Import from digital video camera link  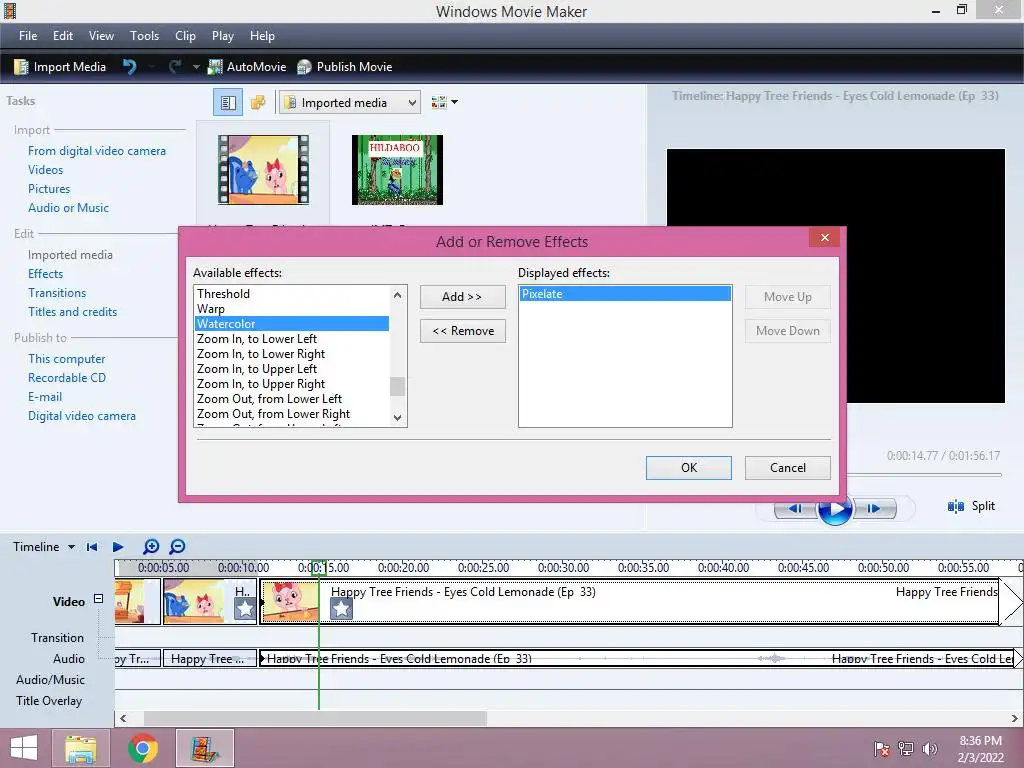pos(97,151)
